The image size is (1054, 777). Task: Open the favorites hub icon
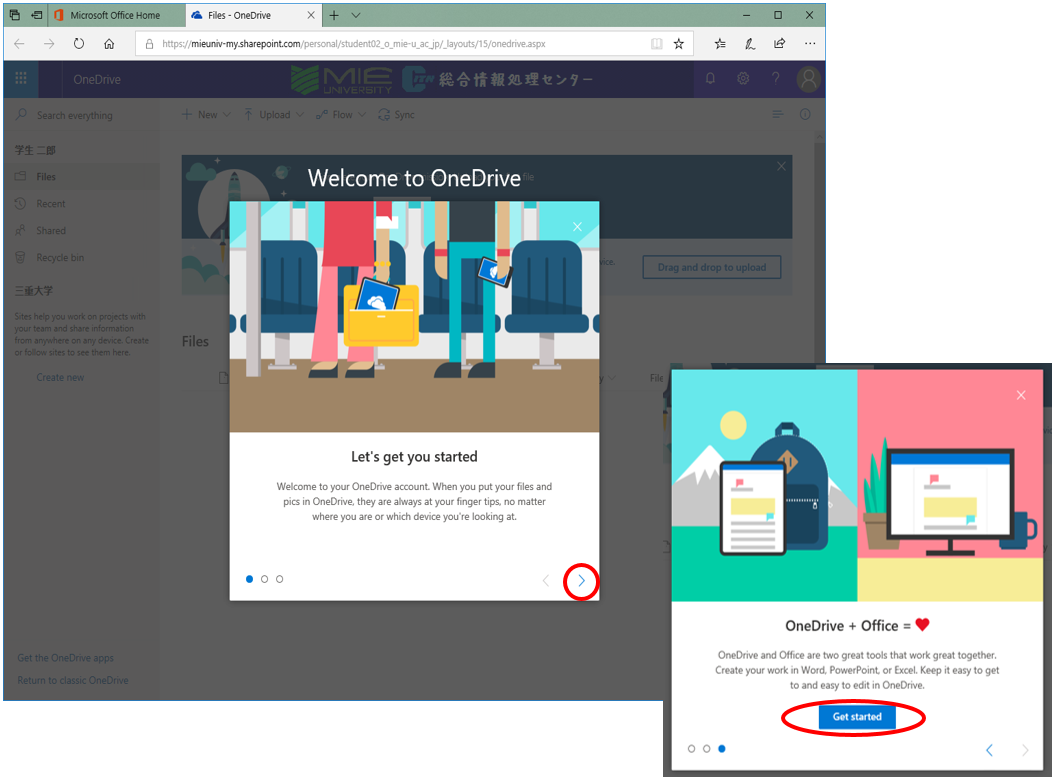pyautogui.click(x=720, y=44)
